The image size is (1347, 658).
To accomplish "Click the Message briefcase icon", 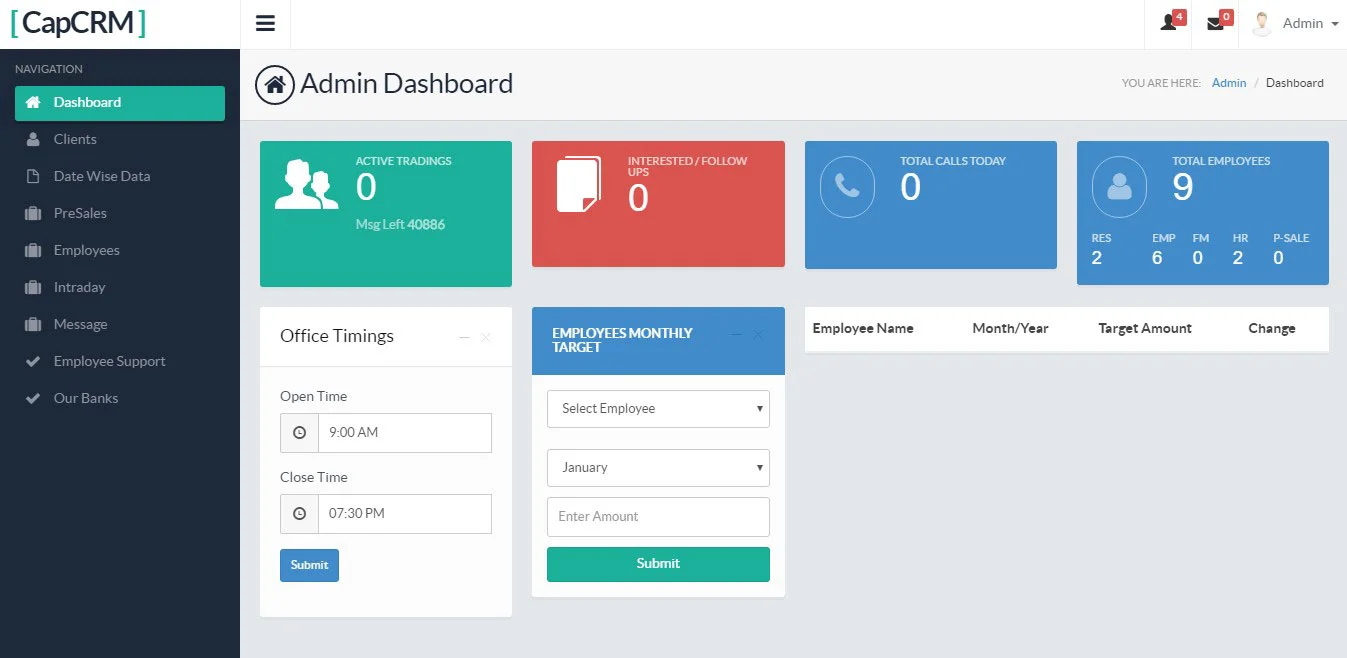I will click(33, 324).
